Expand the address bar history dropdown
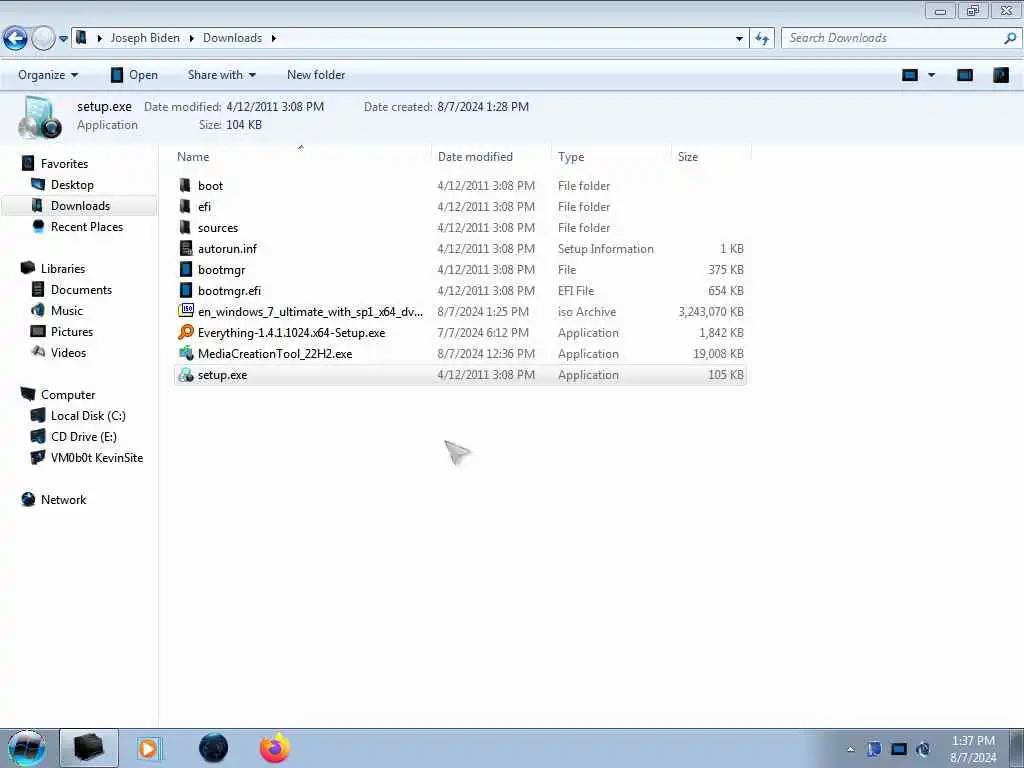This screenshot has width=1024, height=768. point(739,39)
